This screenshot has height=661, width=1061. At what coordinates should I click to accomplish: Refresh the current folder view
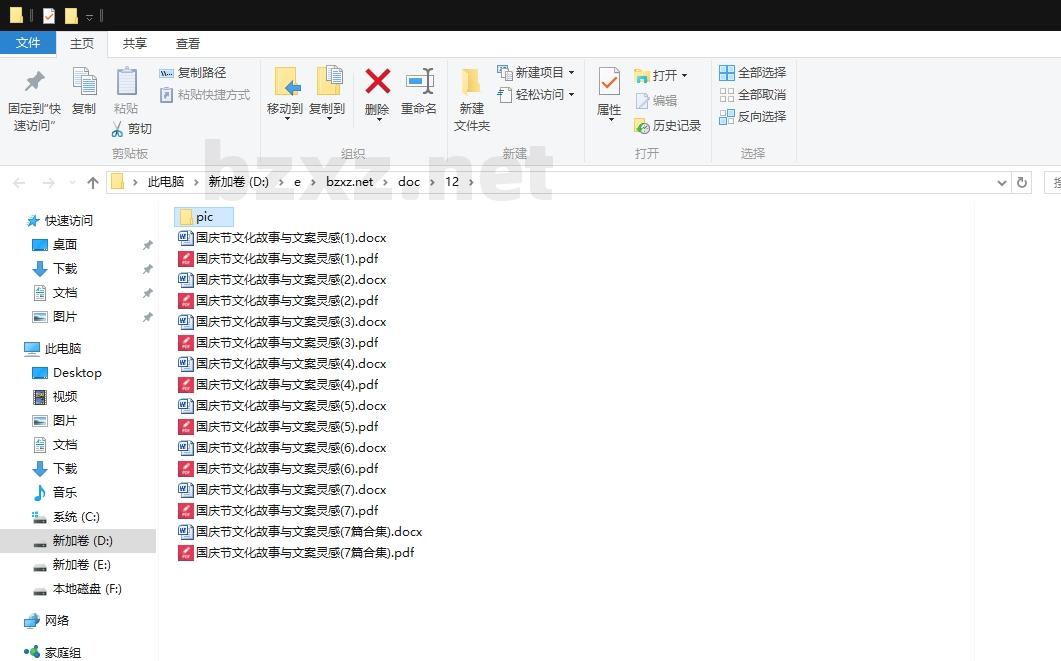tap(1021, 182)
